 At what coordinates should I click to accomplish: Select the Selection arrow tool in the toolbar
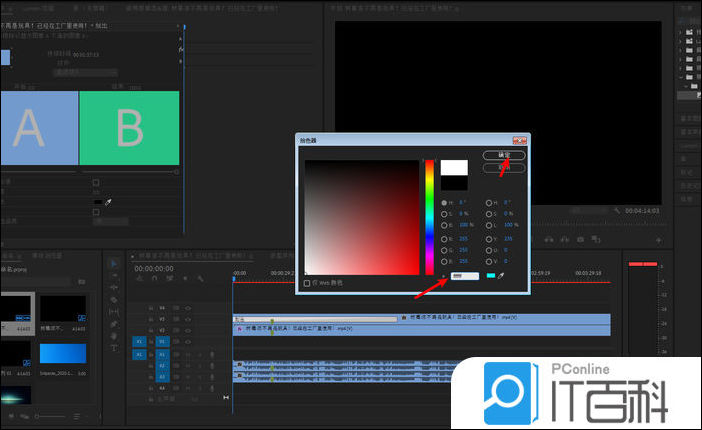pyautogui.click(x=114, y=264)
